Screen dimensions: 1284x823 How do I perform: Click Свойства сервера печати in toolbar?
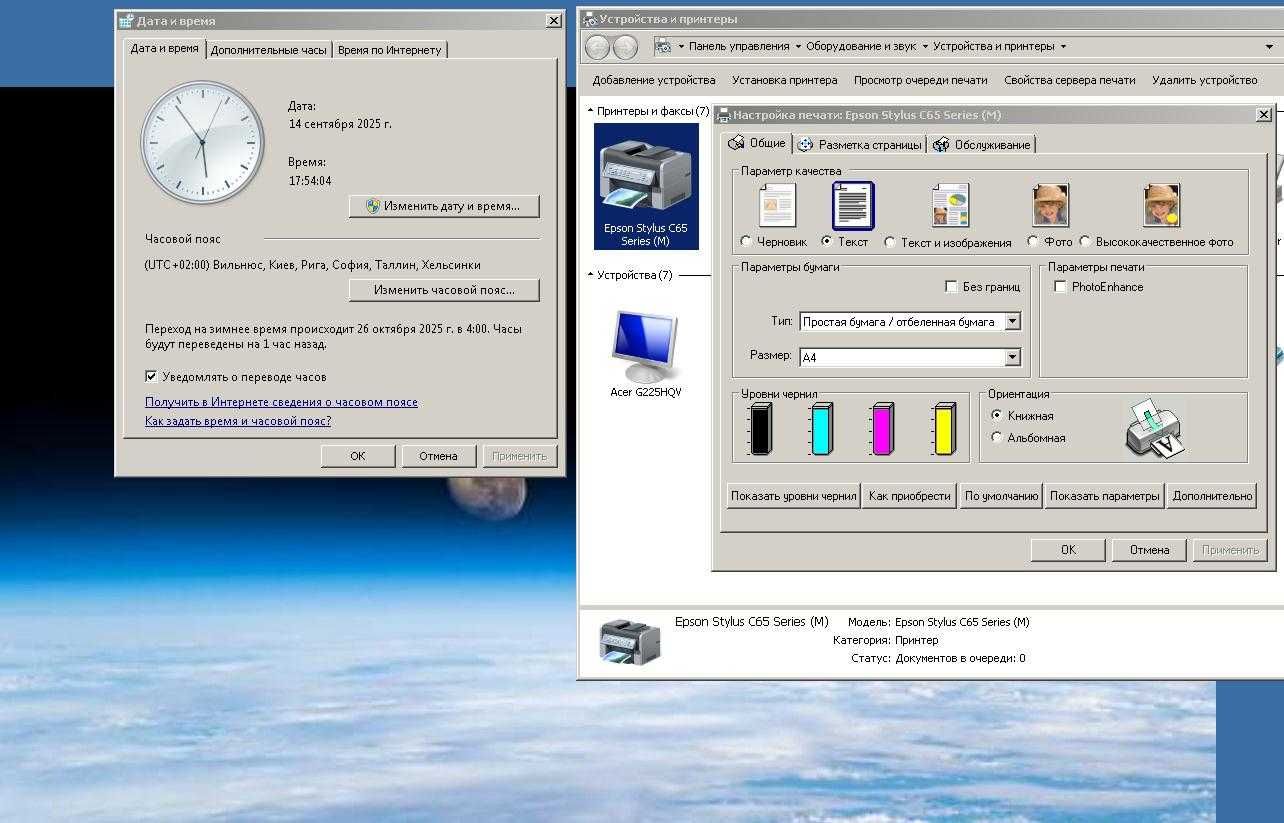tap(1070, 80)
